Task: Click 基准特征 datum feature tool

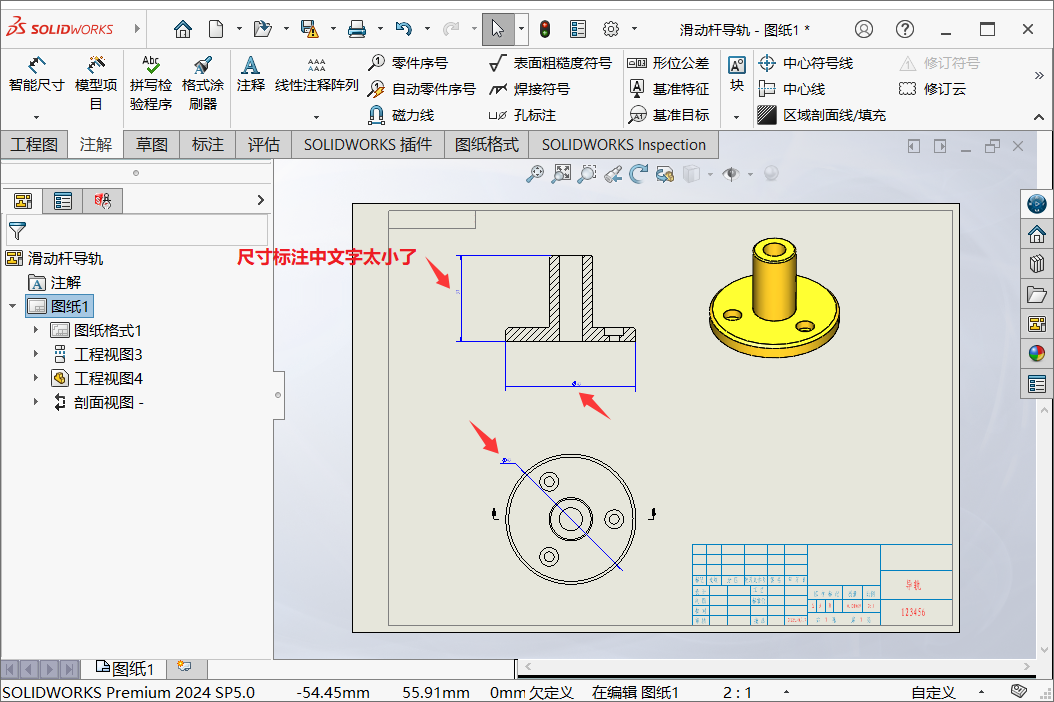Action: [668, 89]
